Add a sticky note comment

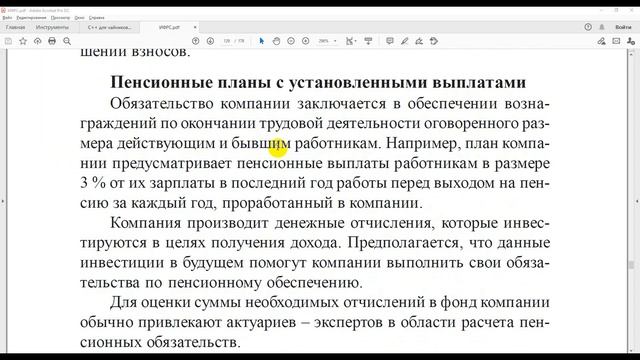pos(390,41)
